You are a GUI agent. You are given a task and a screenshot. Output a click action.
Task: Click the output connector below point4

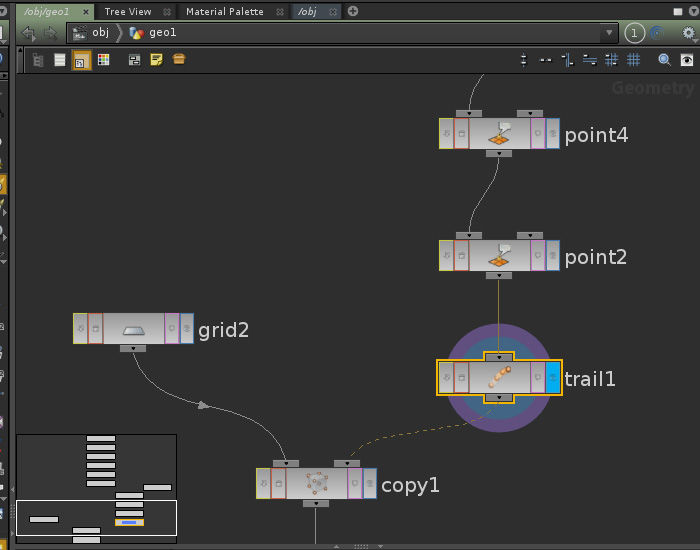tap(498, 154)
